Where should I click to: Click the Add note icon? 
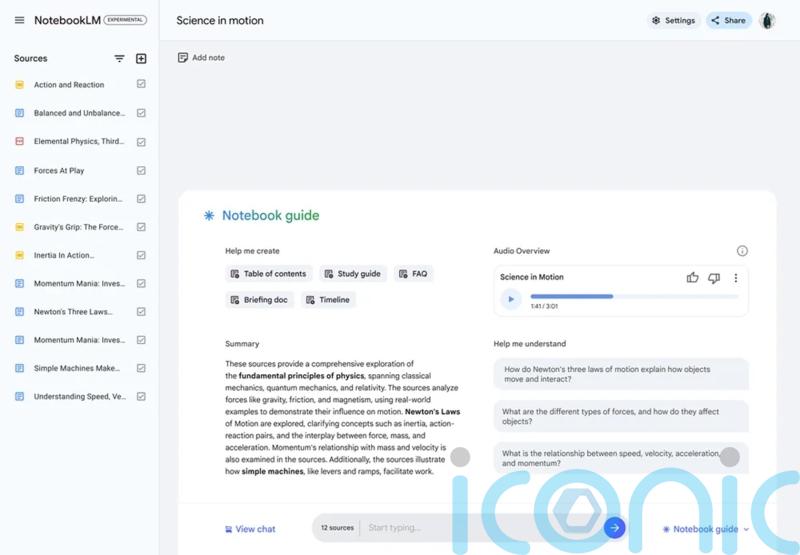[x=183, y=58]
